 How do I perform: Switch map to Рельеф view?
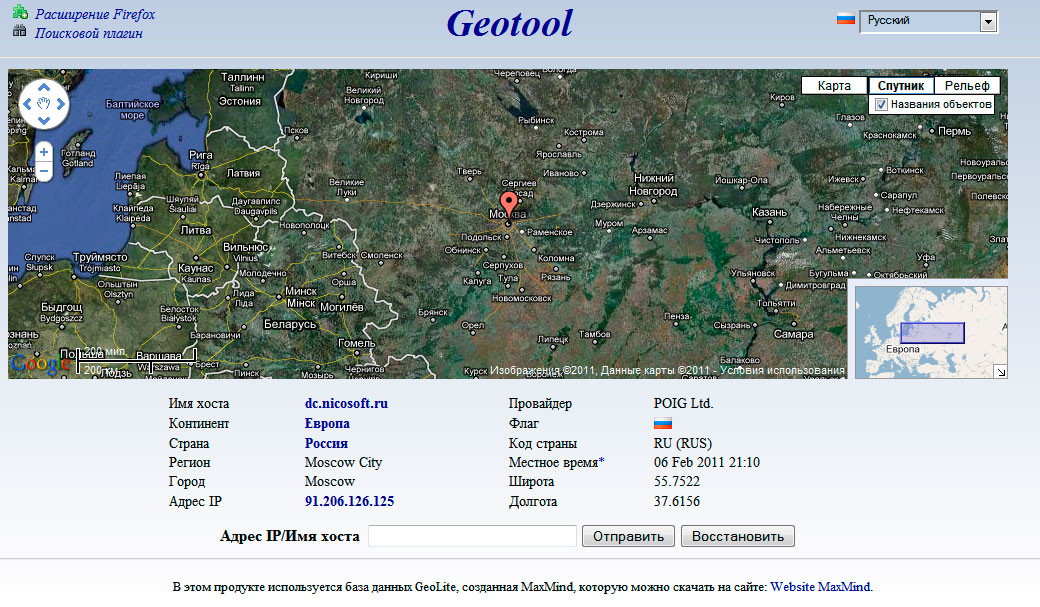pyautogui.click(x=966, y=86)
